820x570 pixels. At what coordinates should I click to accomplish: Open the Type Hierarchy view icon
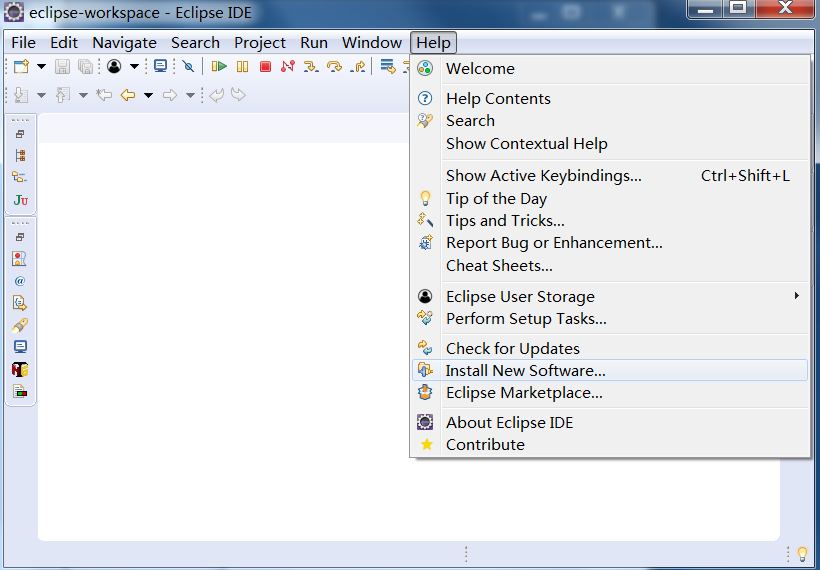click(20, 155)
